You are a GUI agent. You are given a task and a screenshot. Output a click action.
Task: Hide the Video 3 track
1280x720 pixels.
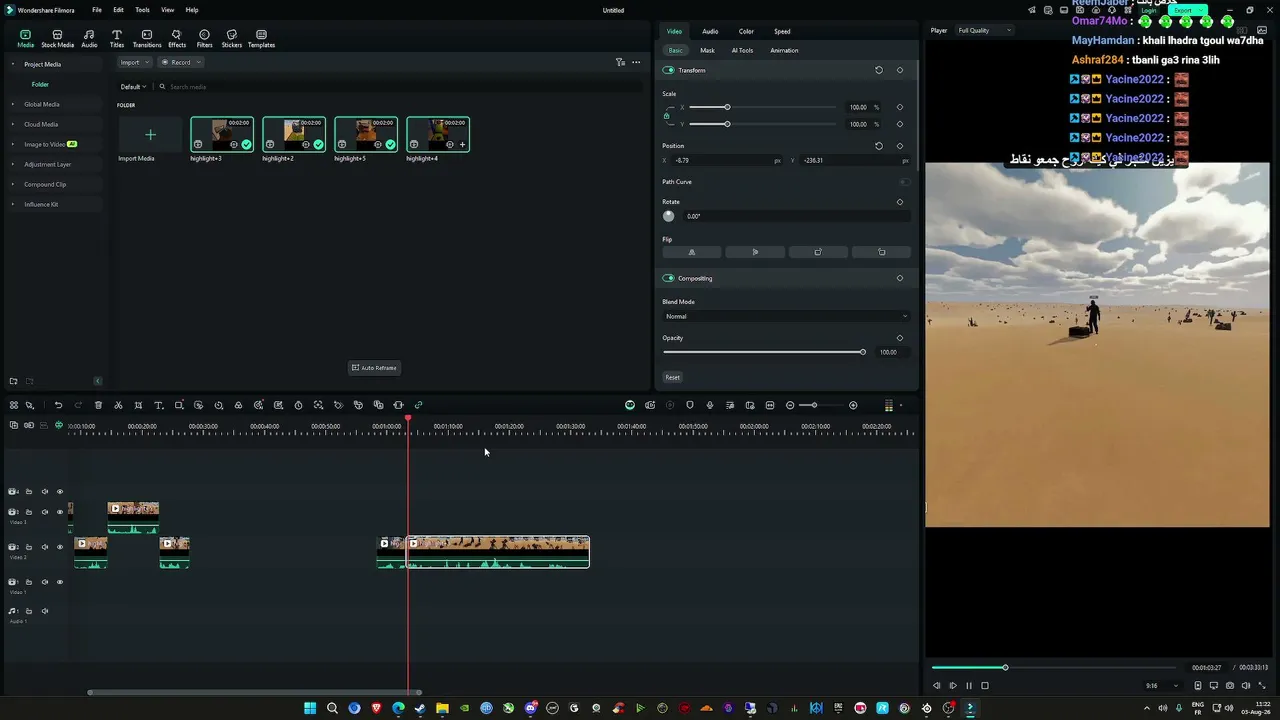point(59,512)
